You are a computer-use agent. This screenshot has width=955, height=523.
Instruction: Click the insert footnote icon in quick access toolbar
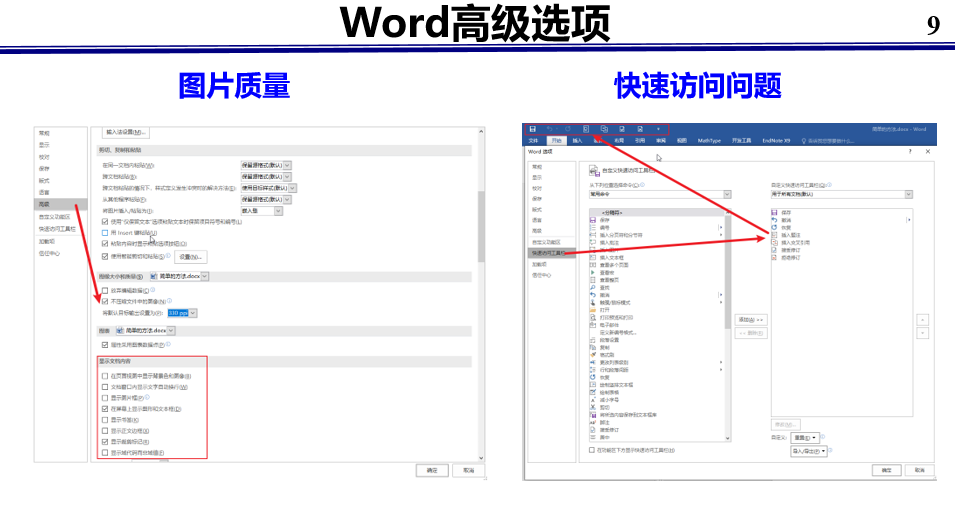tap(586, 129)
